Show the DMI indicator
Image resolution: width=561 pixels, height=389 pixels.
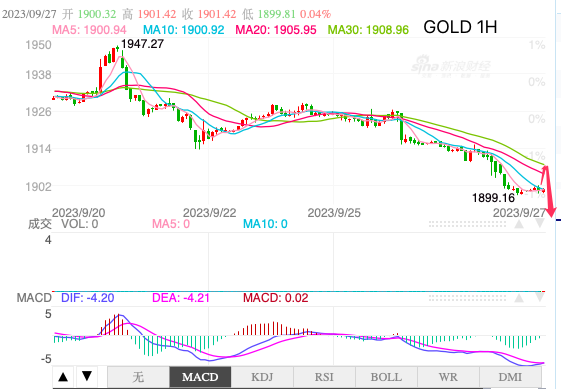(510, 377)
